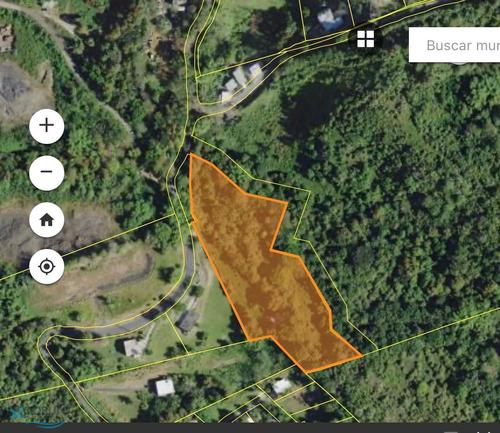Focus the Buscar search field
This screenshot has height=433, width=500.
click(x=454, y=45)
